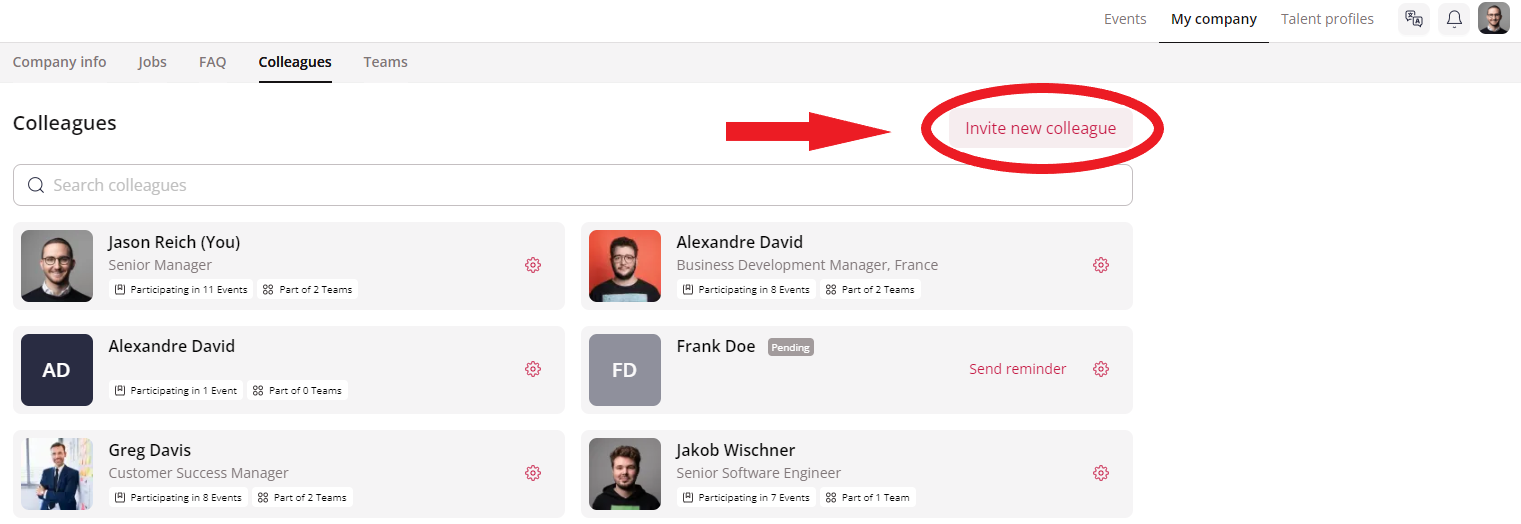Click the user profile avatar in header

(x=1494, y=19)
